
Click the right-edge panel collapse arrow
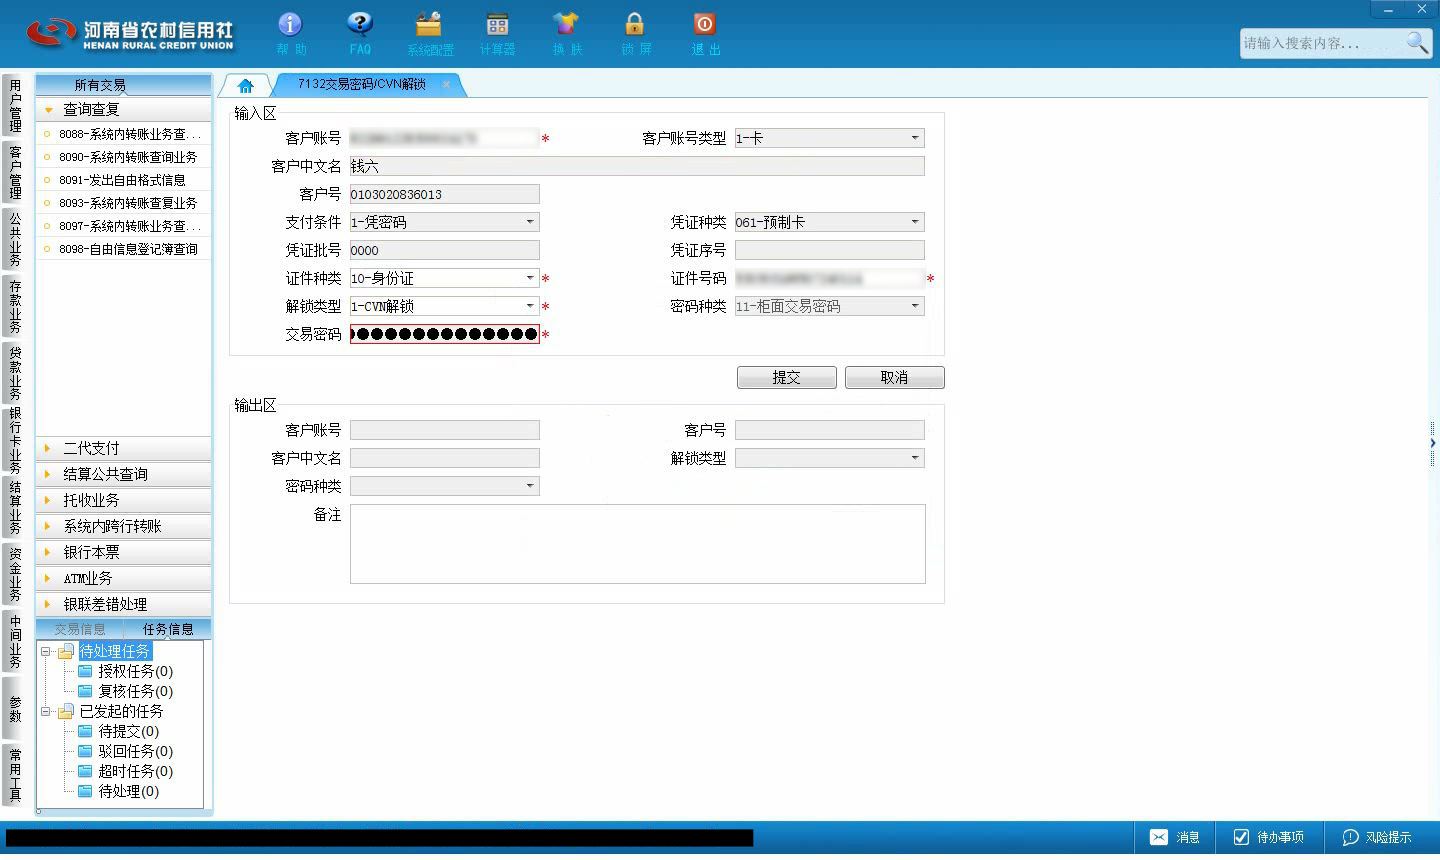(x=1433, y=442)
